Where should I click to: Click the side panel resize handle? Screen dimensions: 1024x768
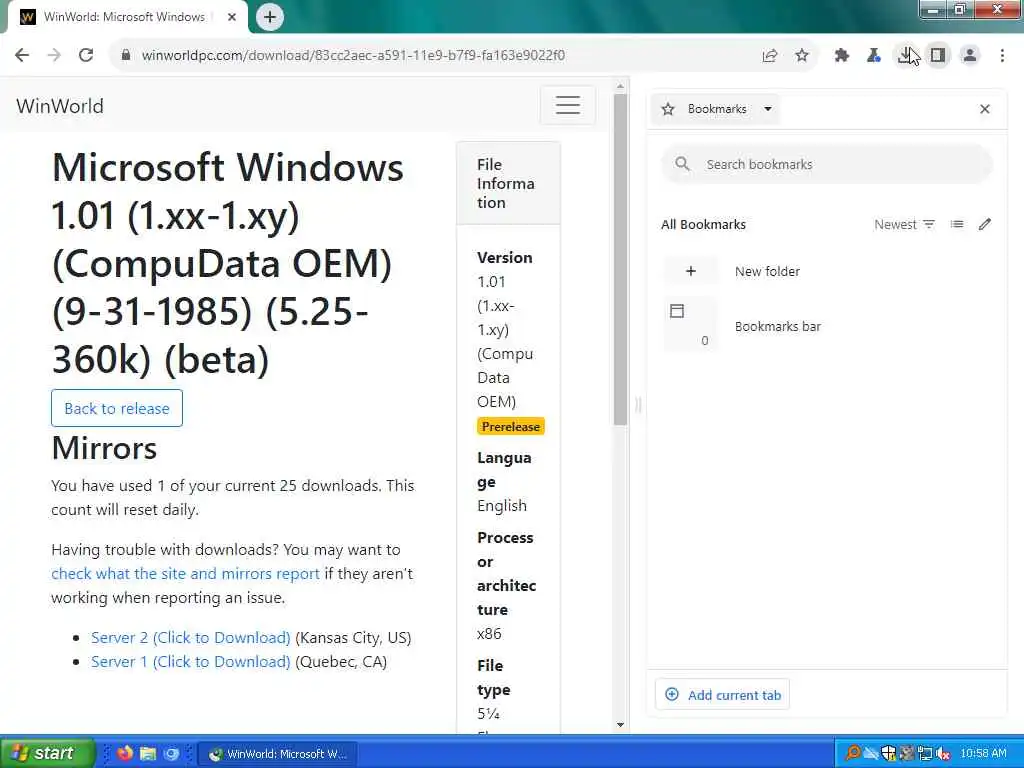638,405
